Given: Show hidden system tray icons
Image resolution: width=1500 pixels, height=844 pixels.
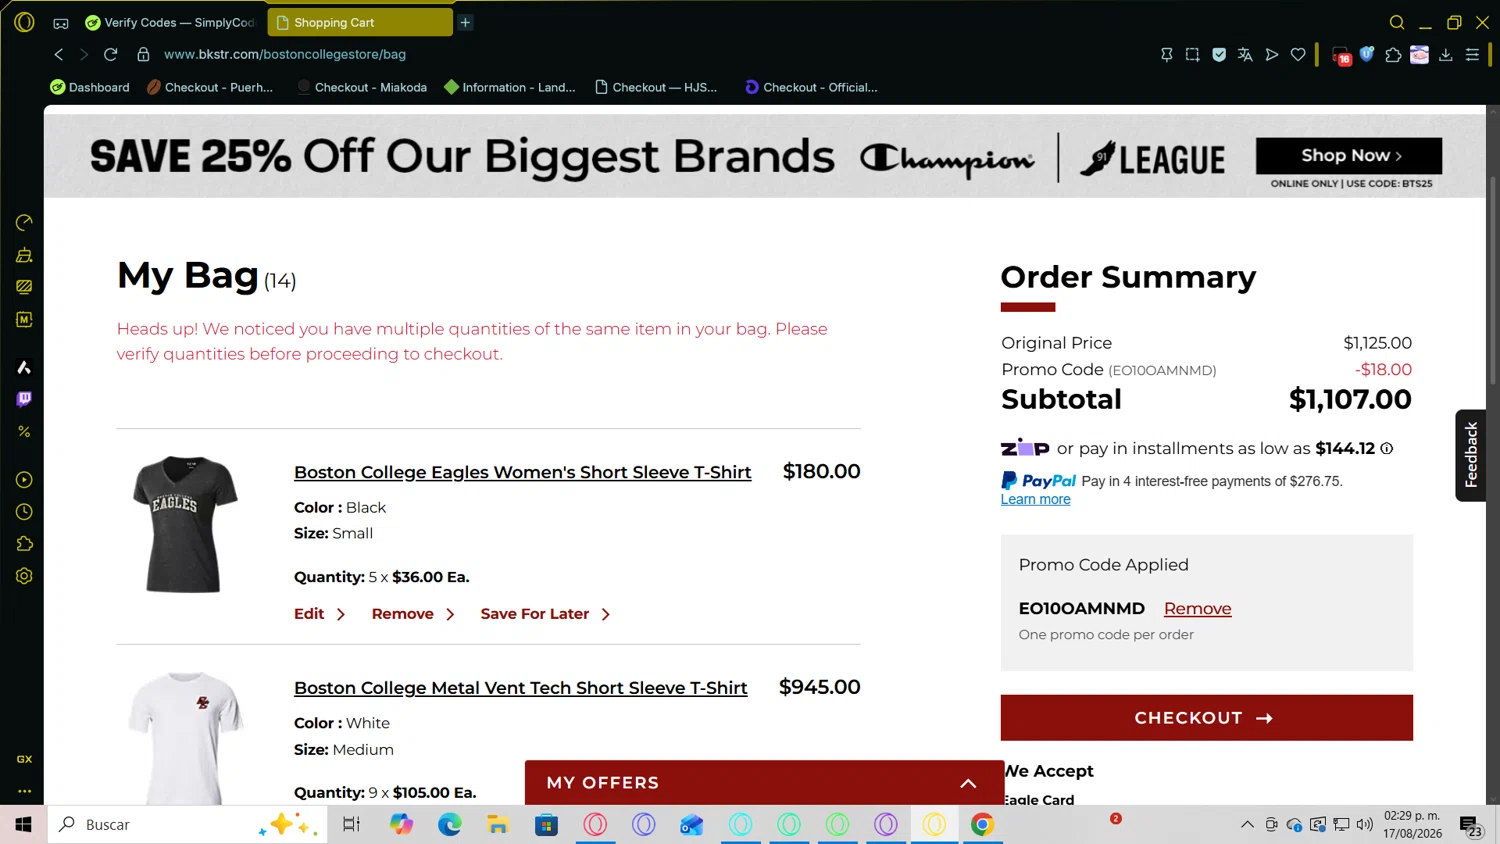Looking at the screenshot, I should (1247, 825).
